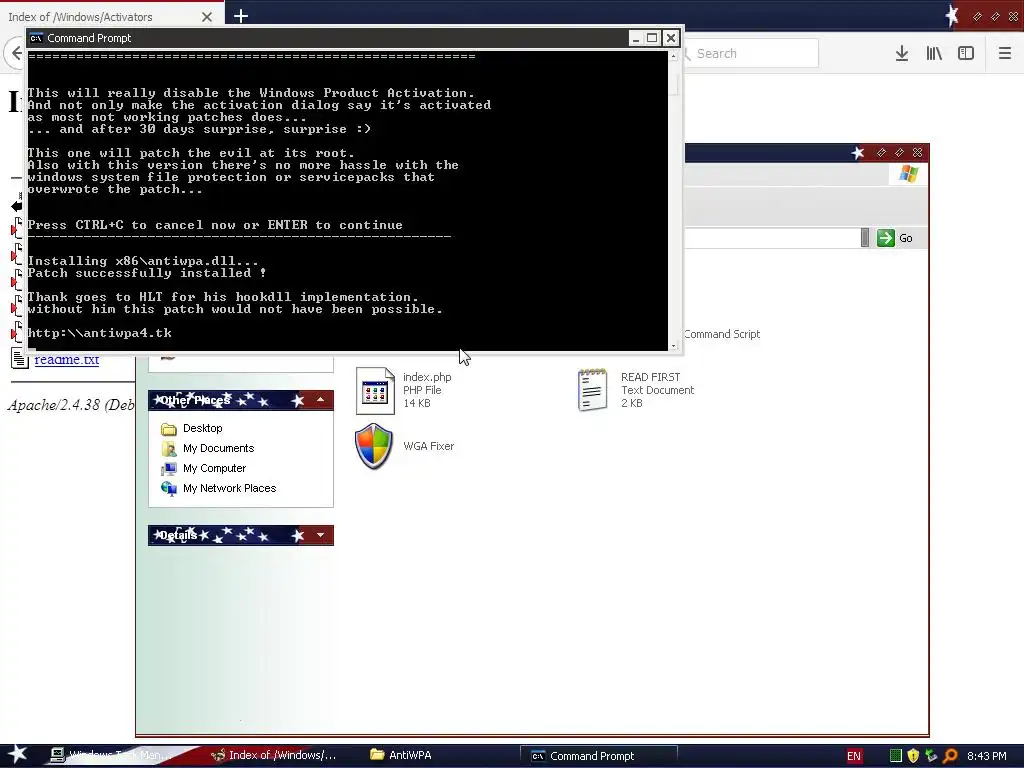
Task: Click the 8:43 PM clock
Action: click(x=986, y=756)
